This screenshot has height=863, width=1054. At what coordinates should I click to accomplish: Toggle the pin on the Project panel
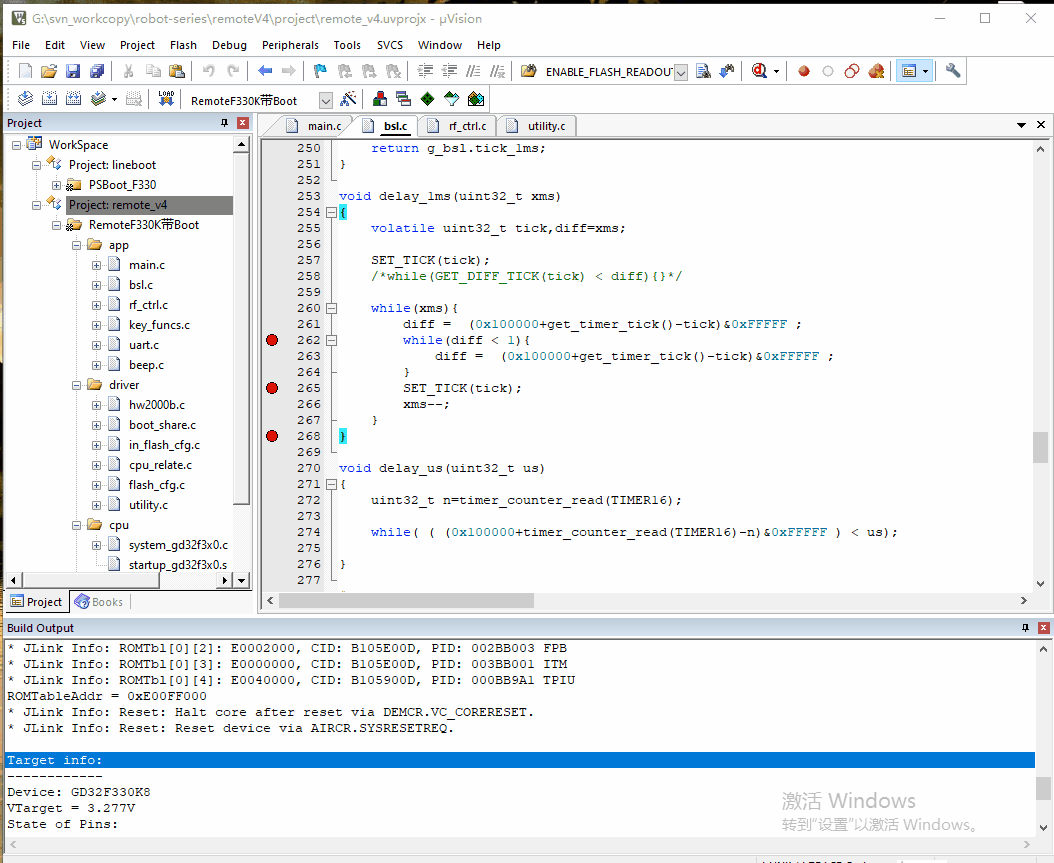pos(225,123)
